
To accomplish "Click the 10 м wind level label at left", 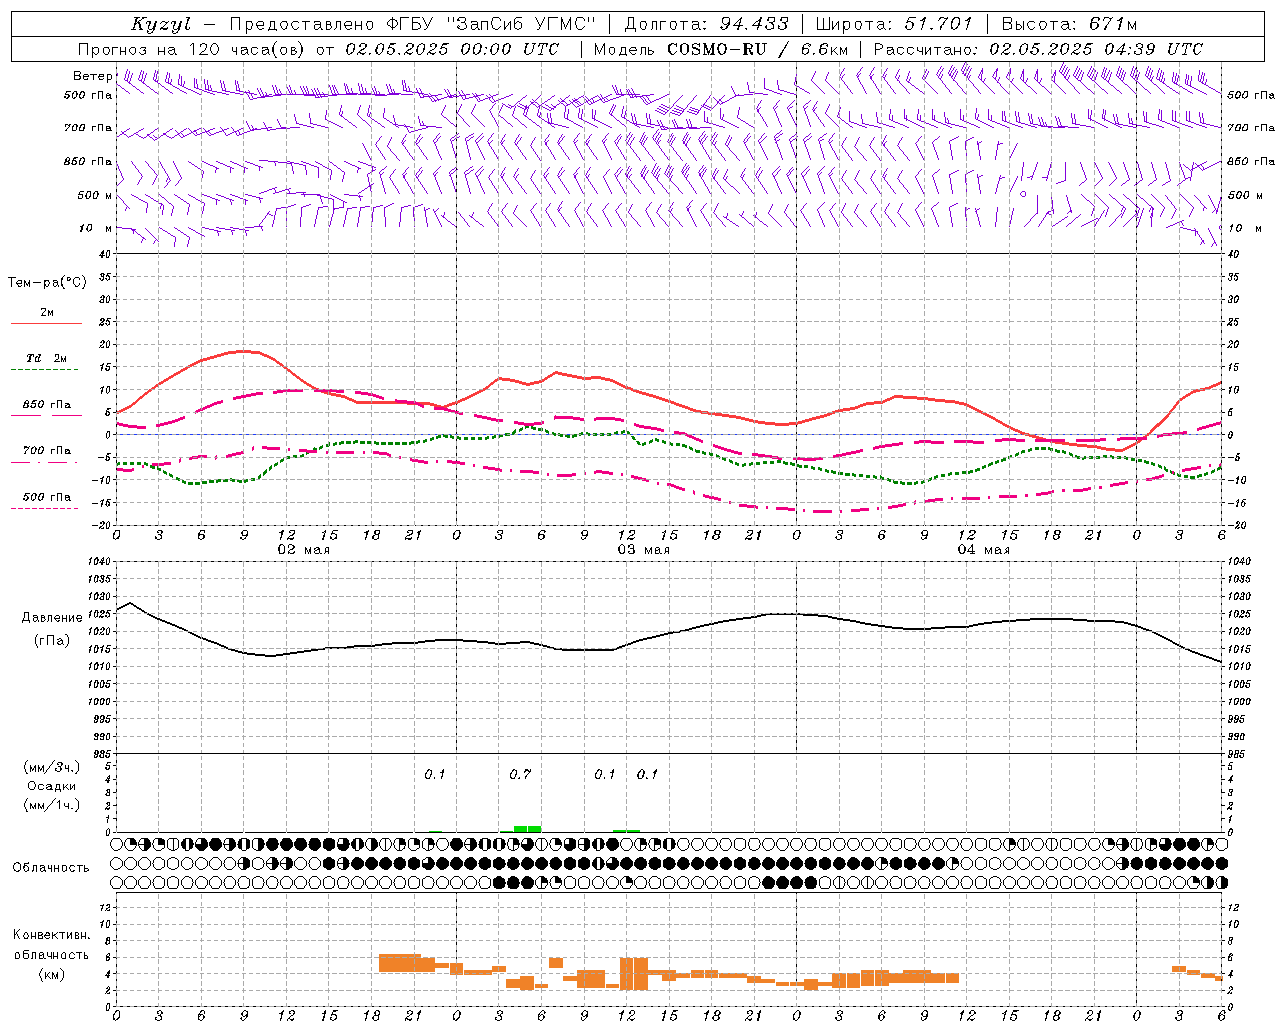I will [95, 229].
